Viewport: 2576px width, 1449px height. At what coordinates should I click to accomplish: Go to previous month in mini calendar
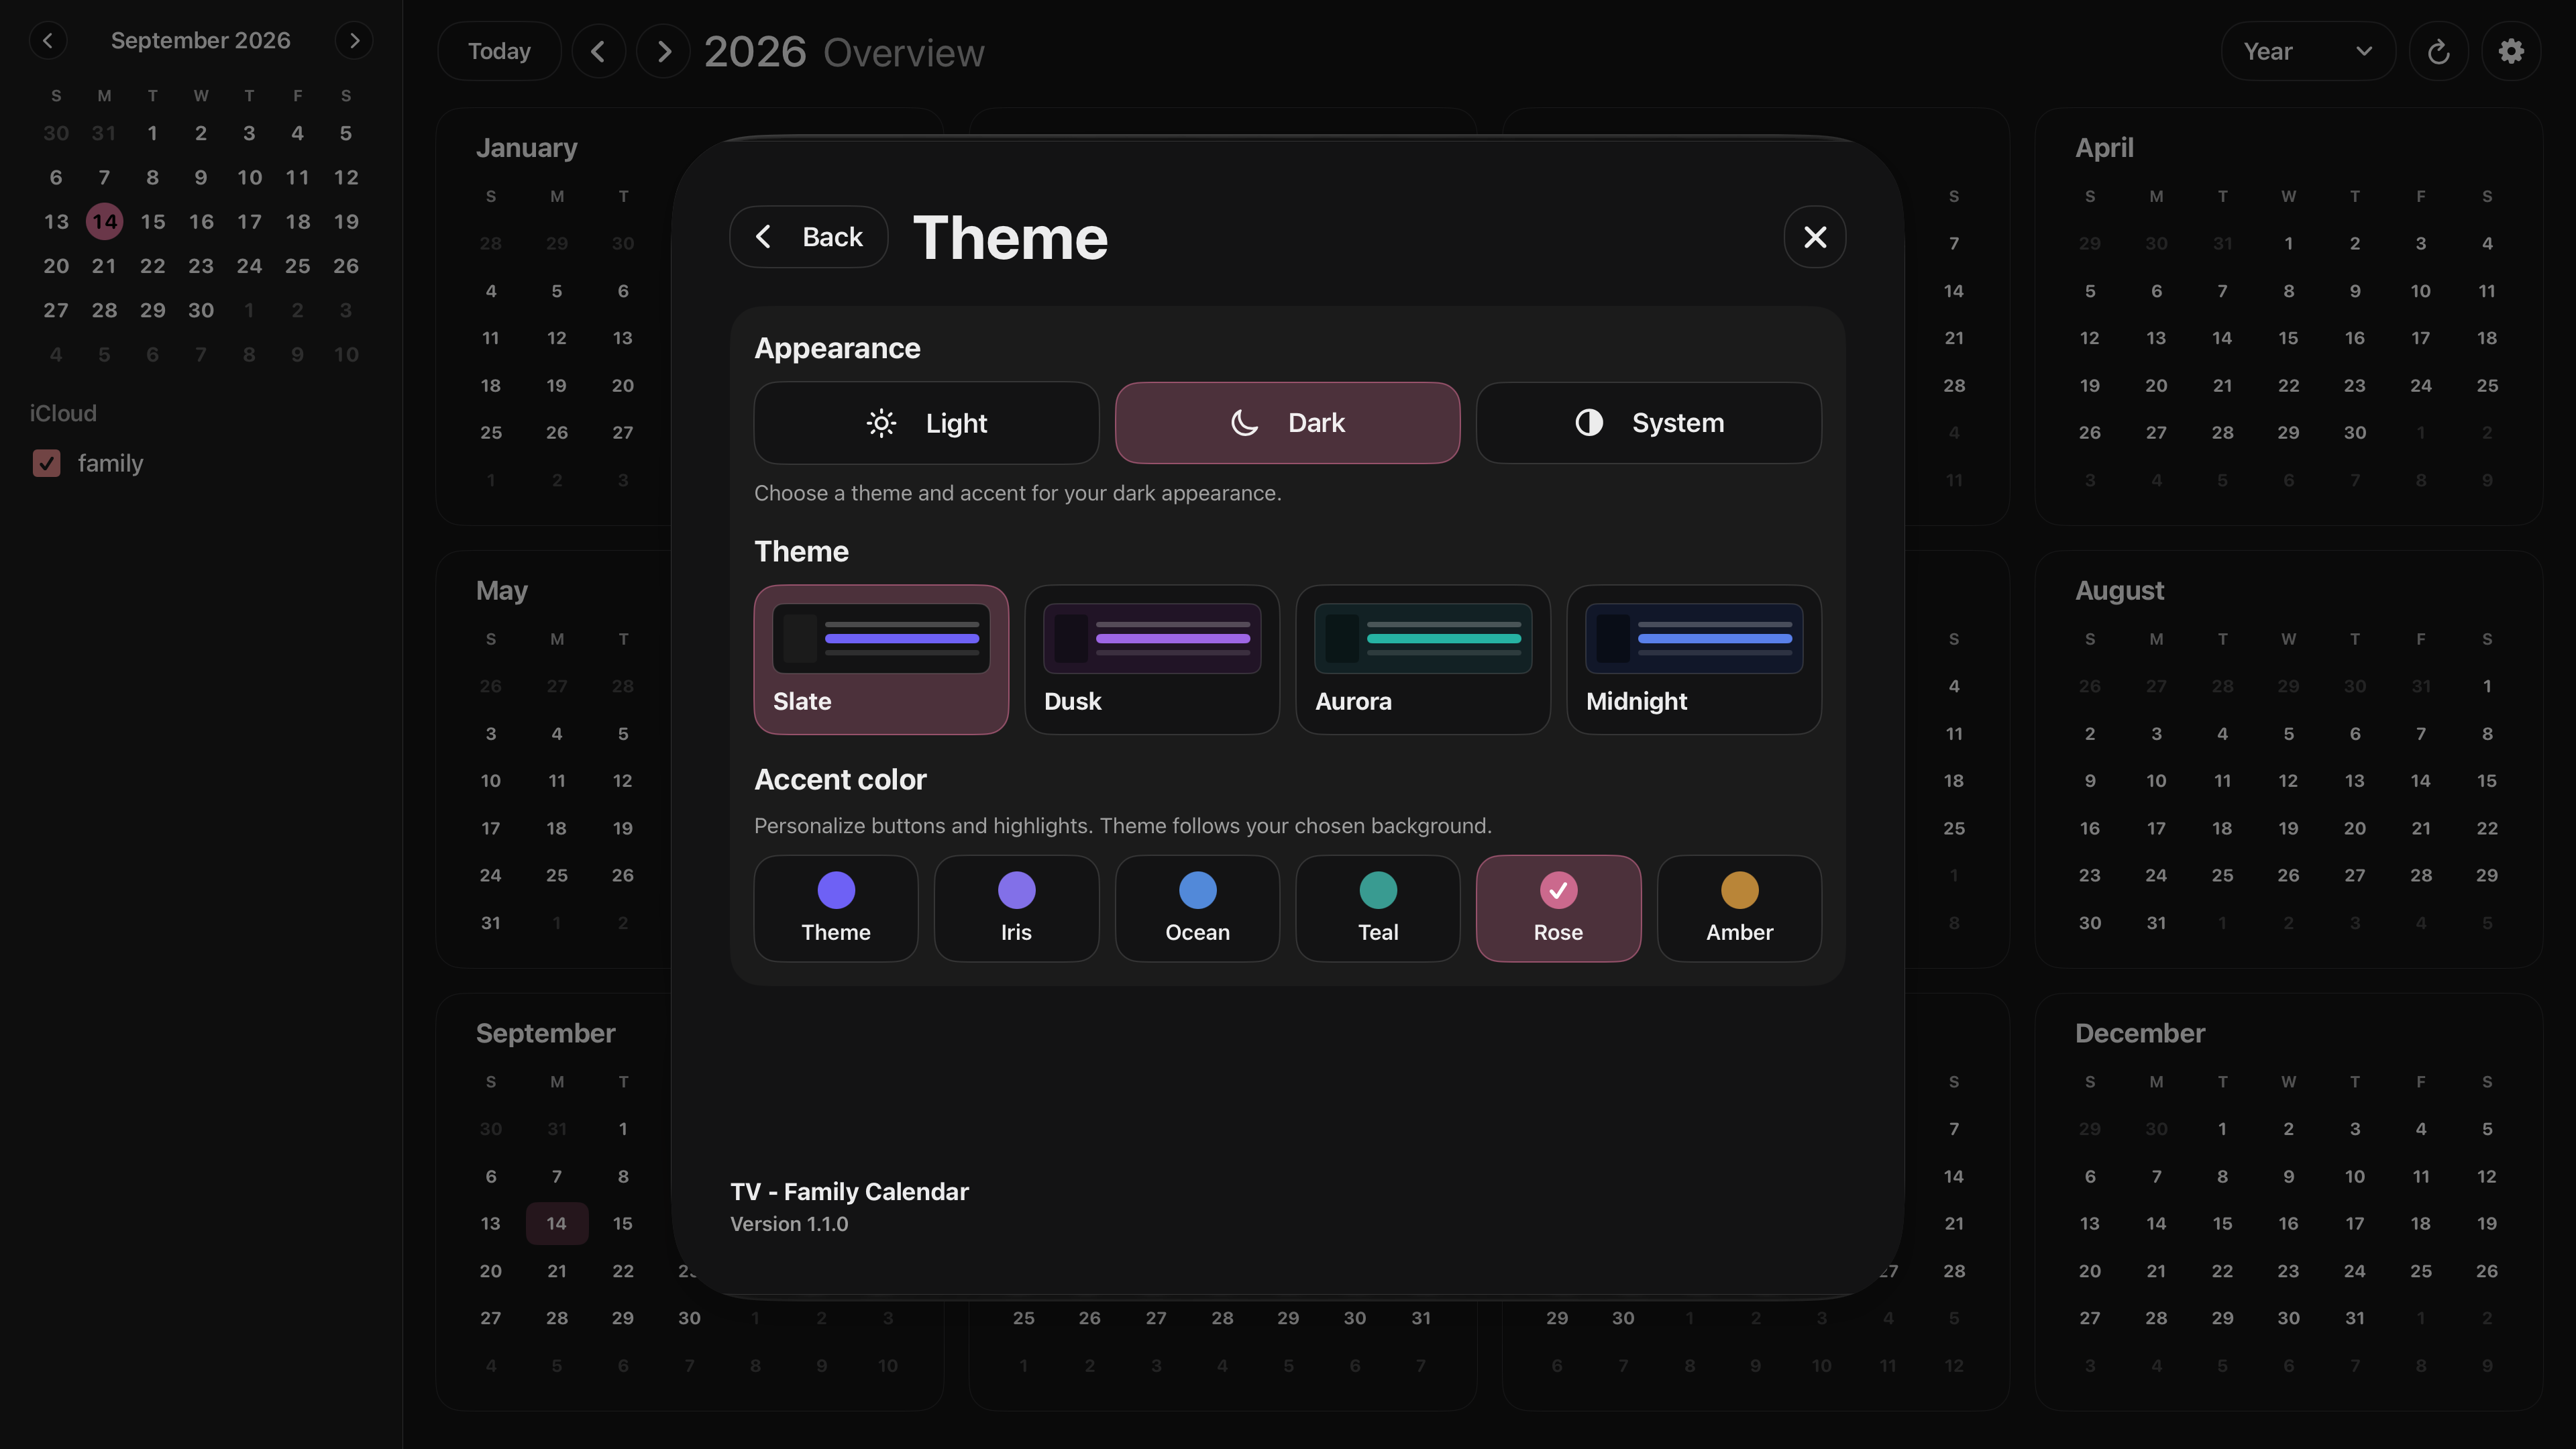[48, 41]
